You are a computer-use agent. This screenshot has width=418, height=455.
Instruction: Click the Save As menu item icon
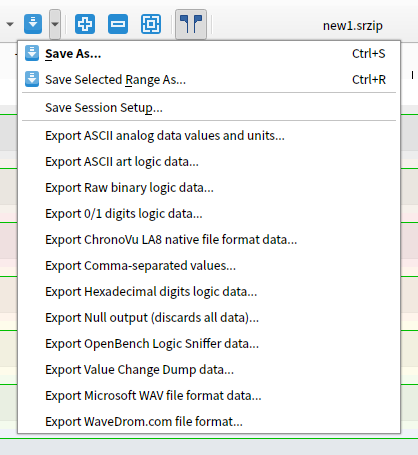32,53
